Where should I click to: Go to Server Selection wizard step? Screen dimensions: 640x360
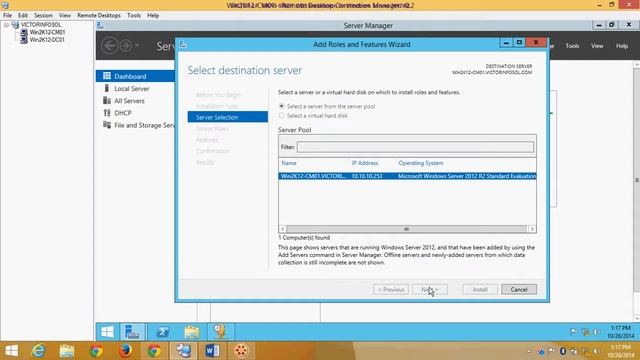click(228, 117)
